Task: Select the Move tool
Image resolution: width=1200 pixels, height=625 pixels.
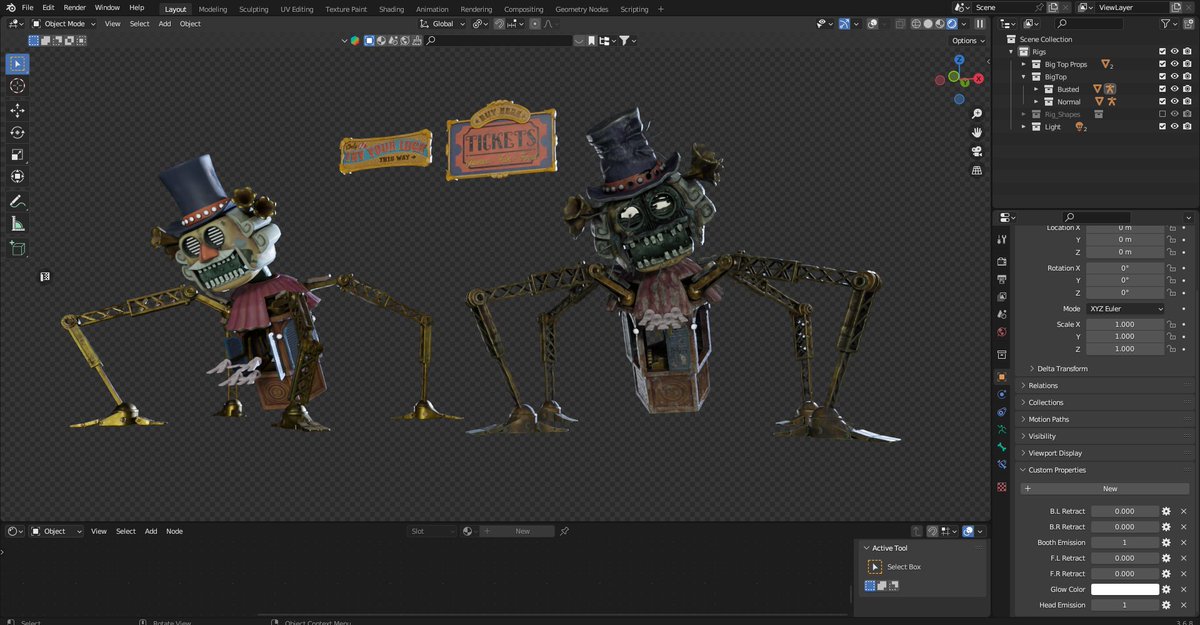Action: [17, 110]
